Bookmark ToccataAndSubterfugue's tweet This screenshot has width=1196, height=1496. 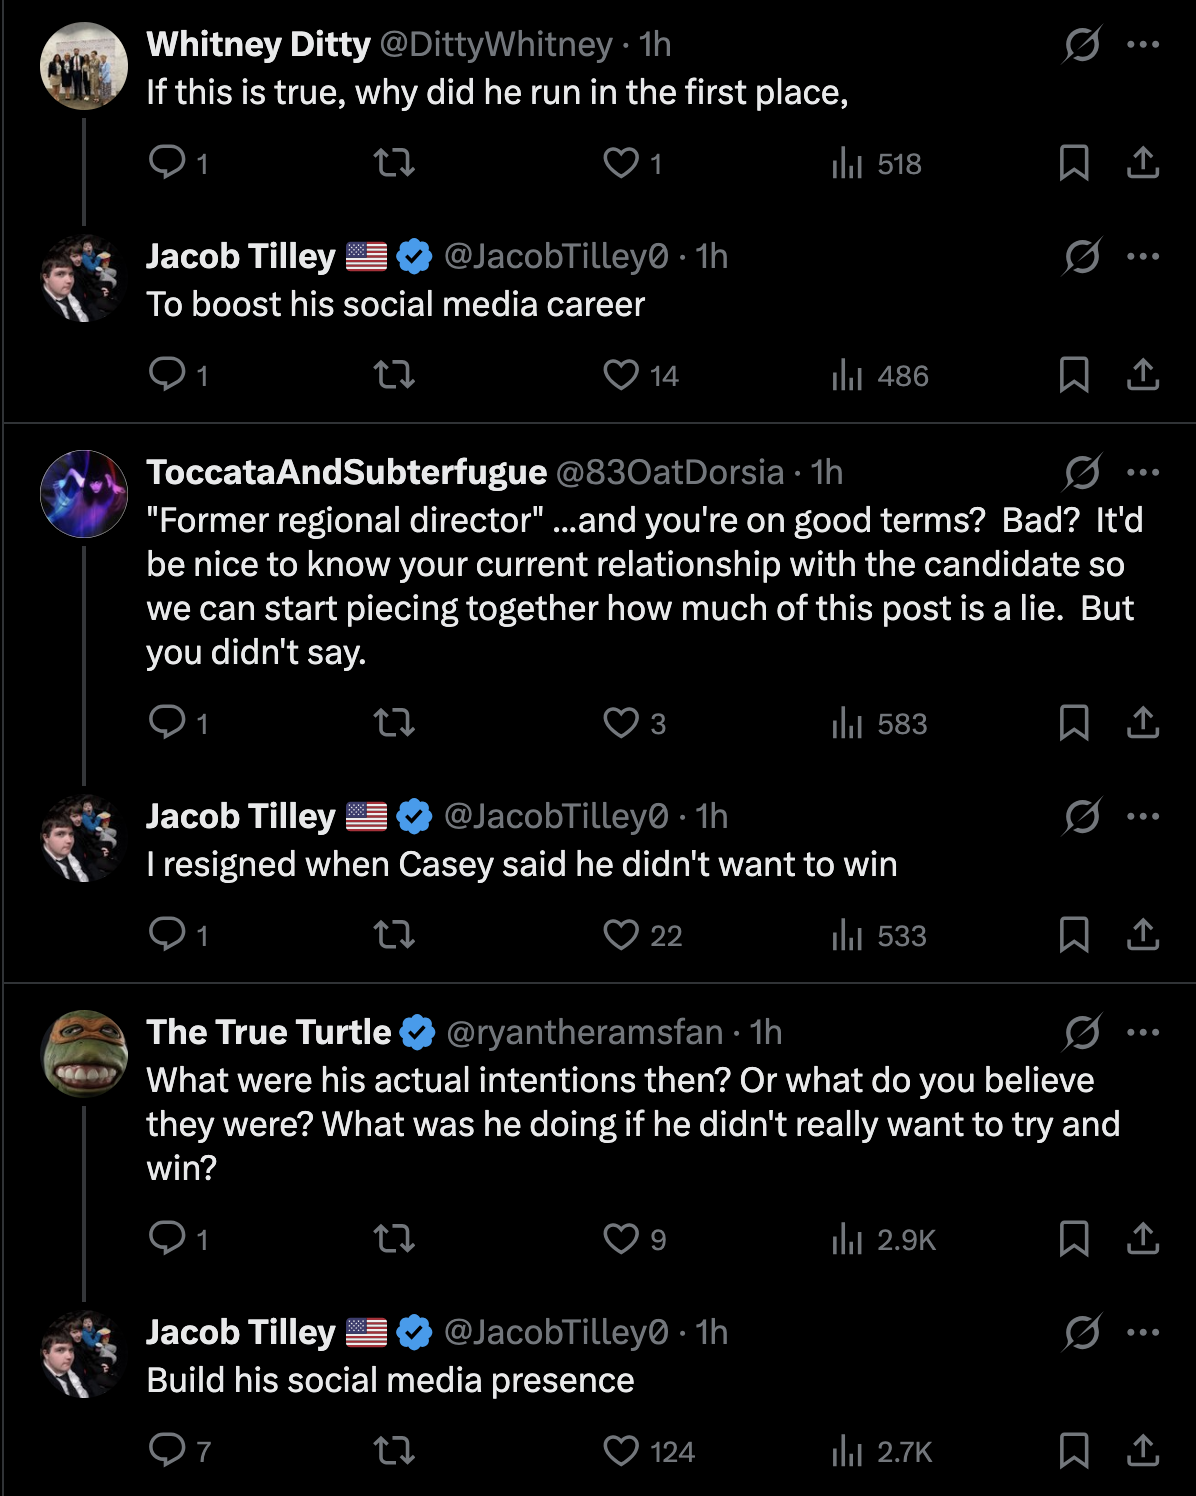pyautogui.click(x=1073, y=723)
